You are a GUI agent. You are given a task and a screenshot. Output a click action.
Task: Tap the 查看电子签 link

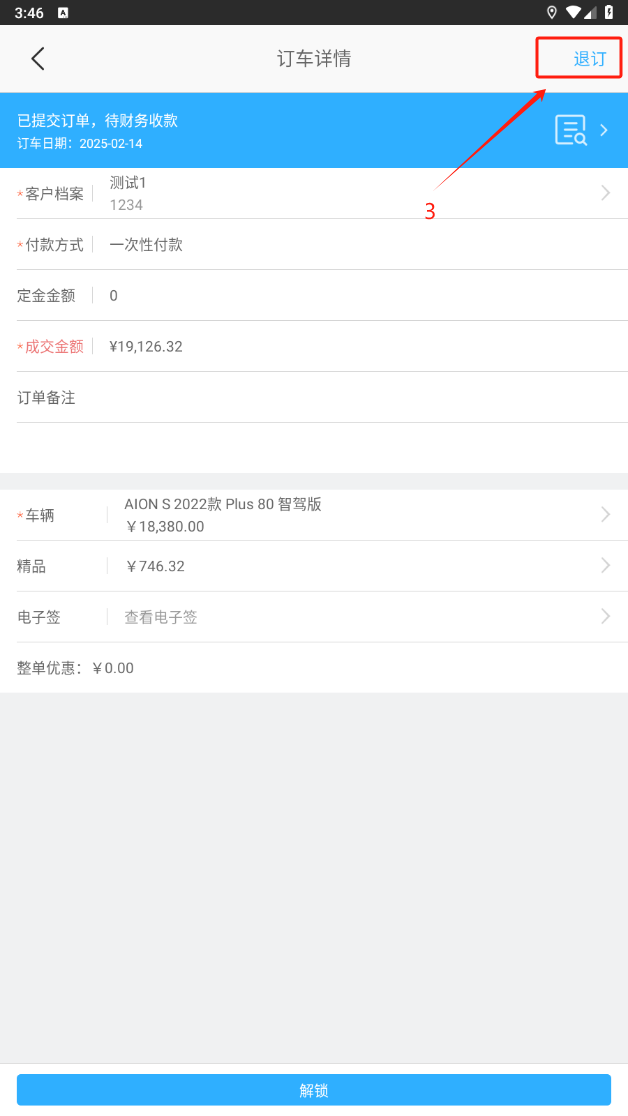pos(161,617)
